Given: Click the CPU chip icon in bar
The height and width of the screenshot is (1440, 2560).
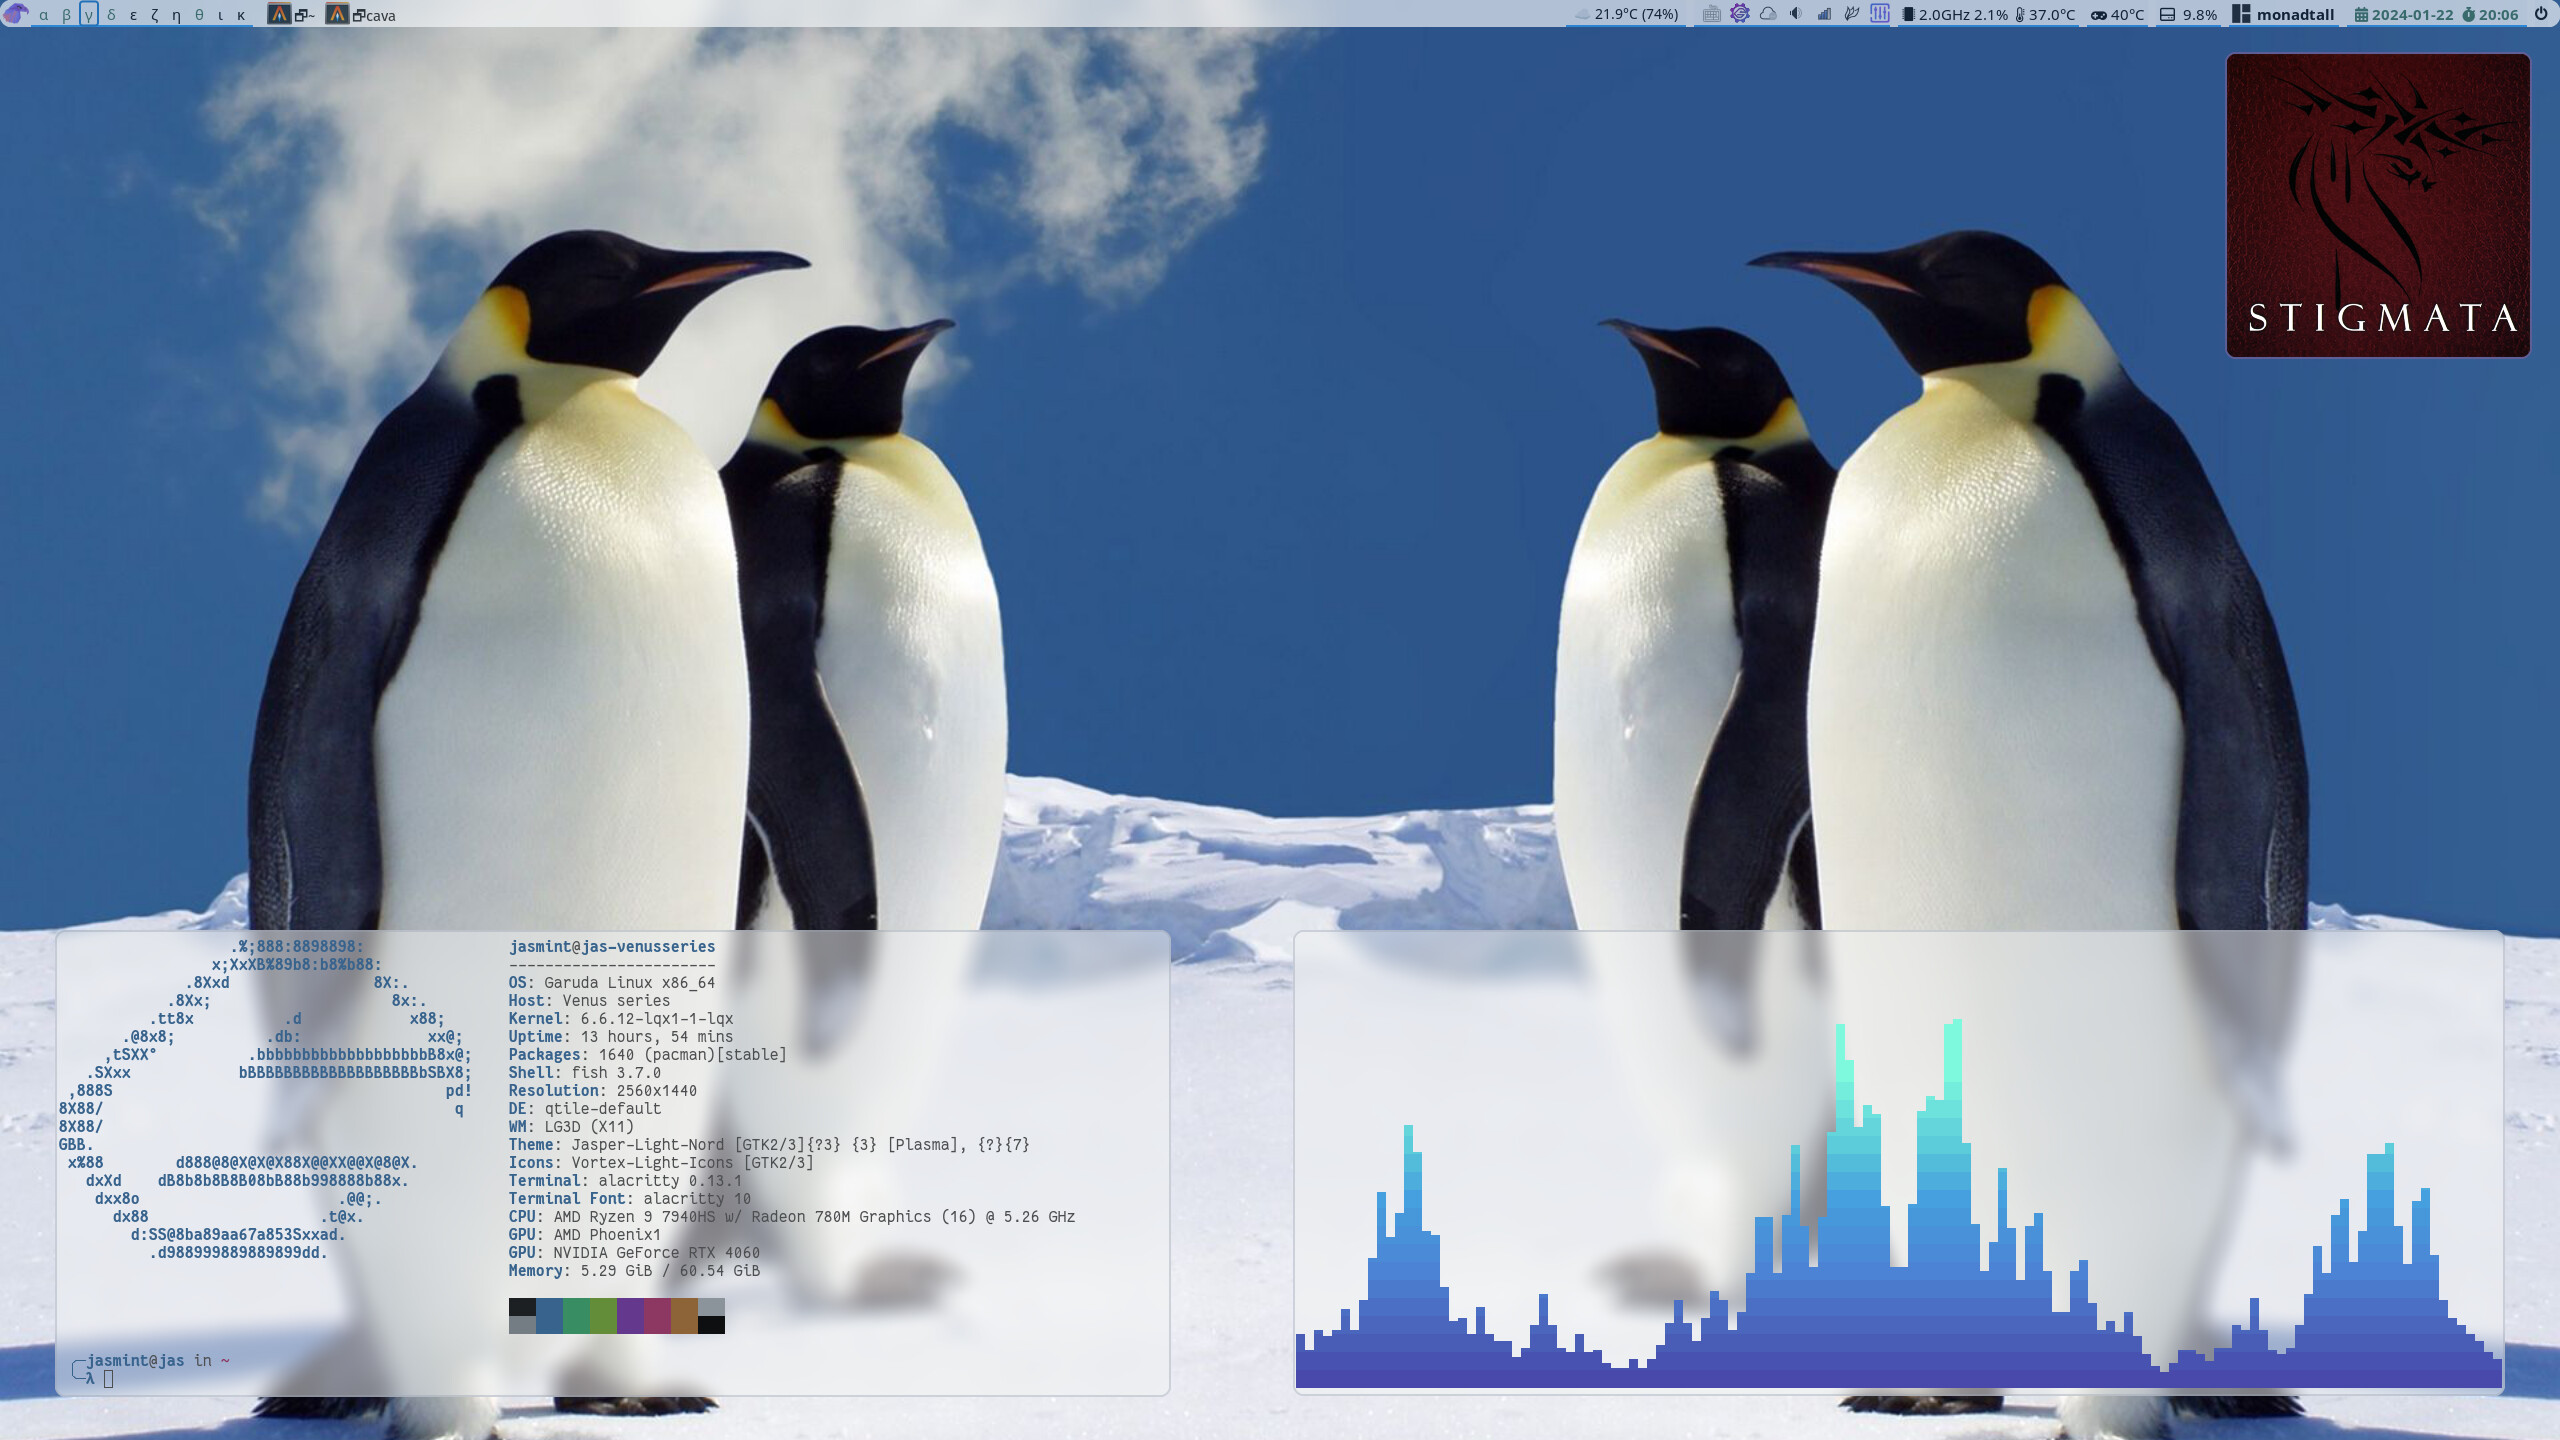Looking at the screenshot, I should pos(1908,14).
